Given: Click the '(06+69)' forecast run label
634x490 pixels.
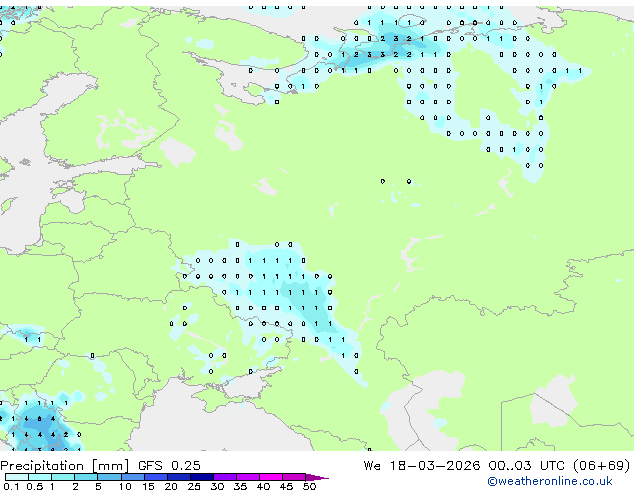Looking at the screenshot, I should point(602,465).
